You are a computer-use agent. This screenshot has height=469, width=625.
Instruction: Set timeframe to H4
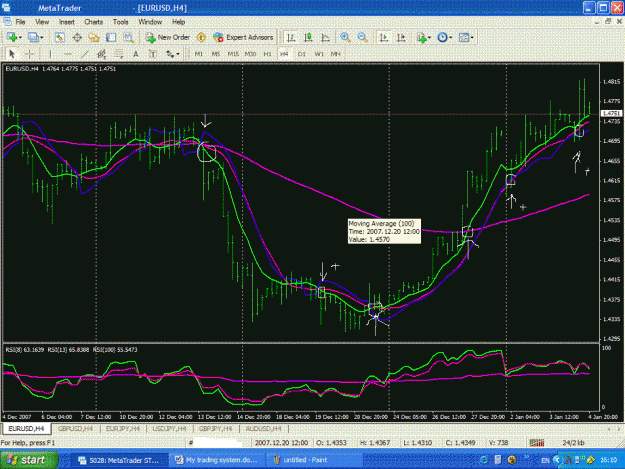tap(284, 54)
